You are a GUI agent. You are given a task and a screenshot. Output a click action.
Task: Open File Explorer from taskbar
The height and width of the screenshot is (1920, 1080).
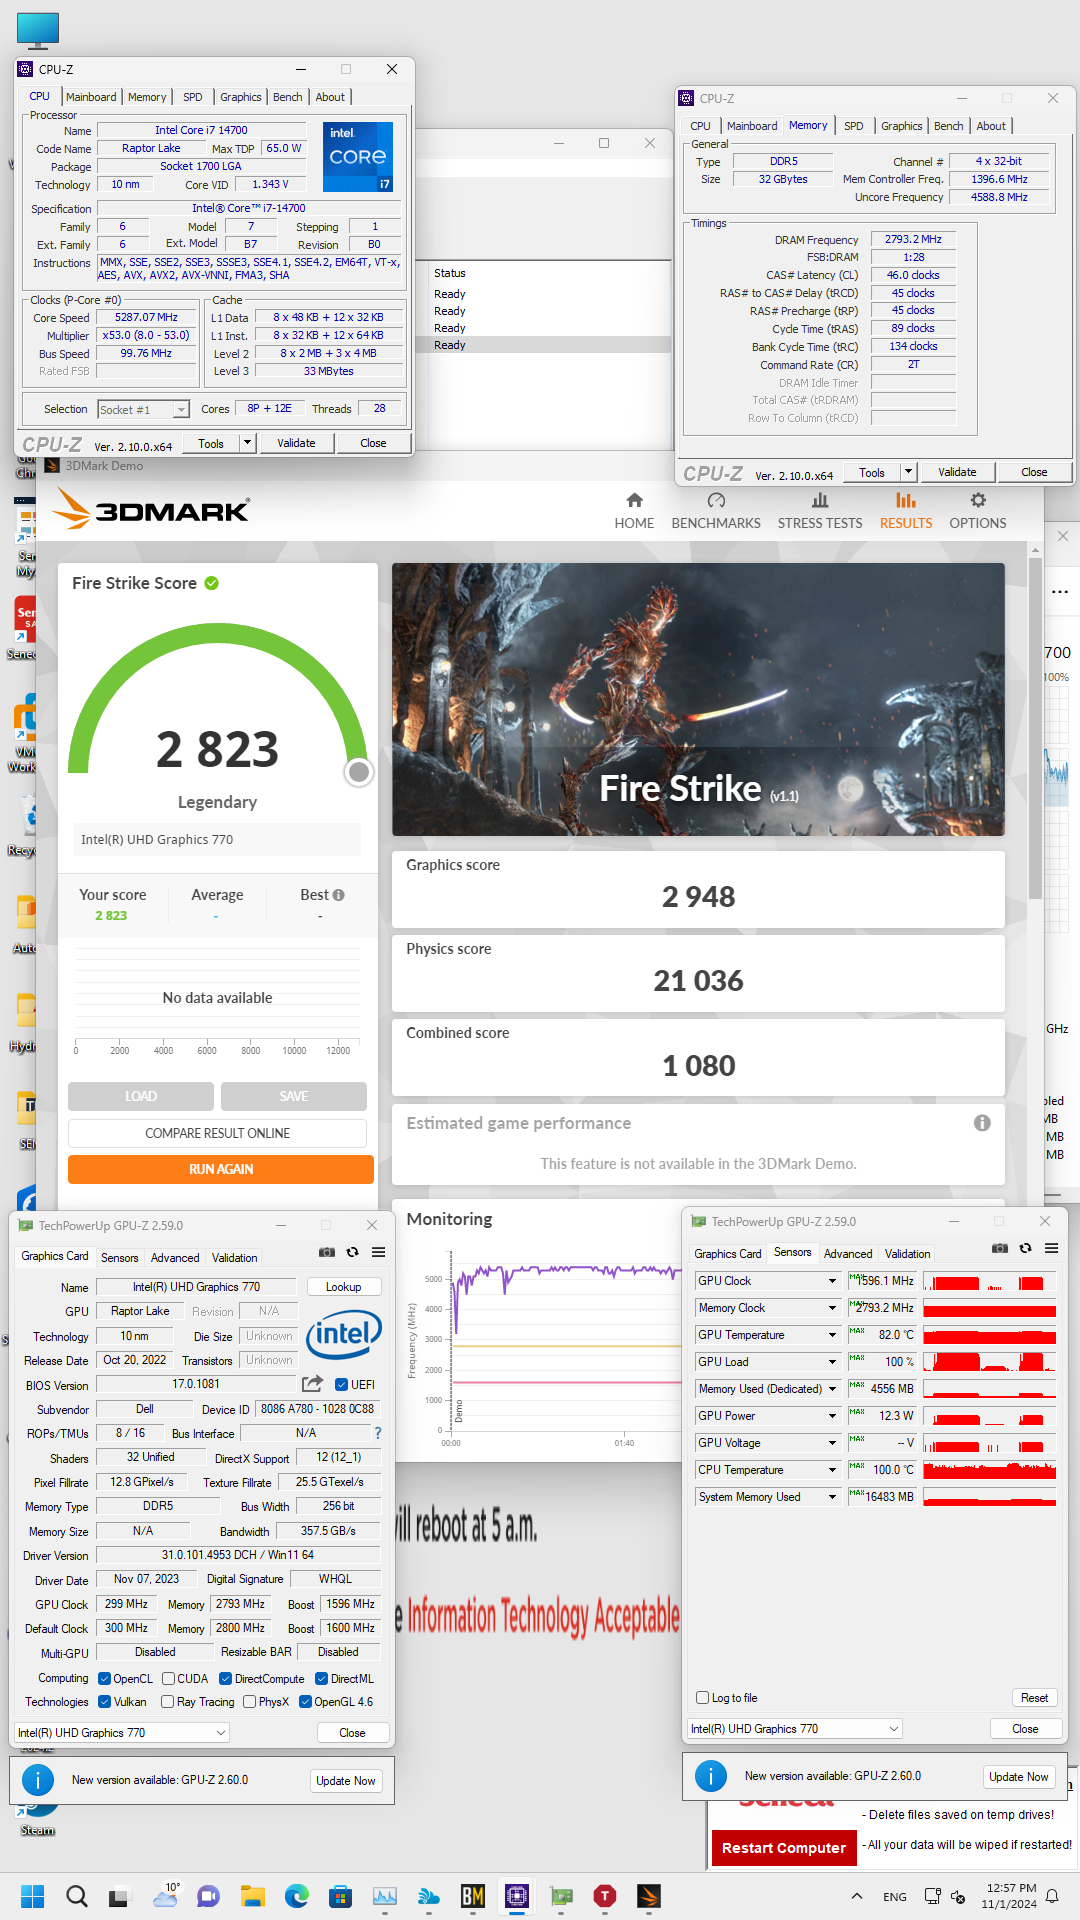pos(253,1896)
